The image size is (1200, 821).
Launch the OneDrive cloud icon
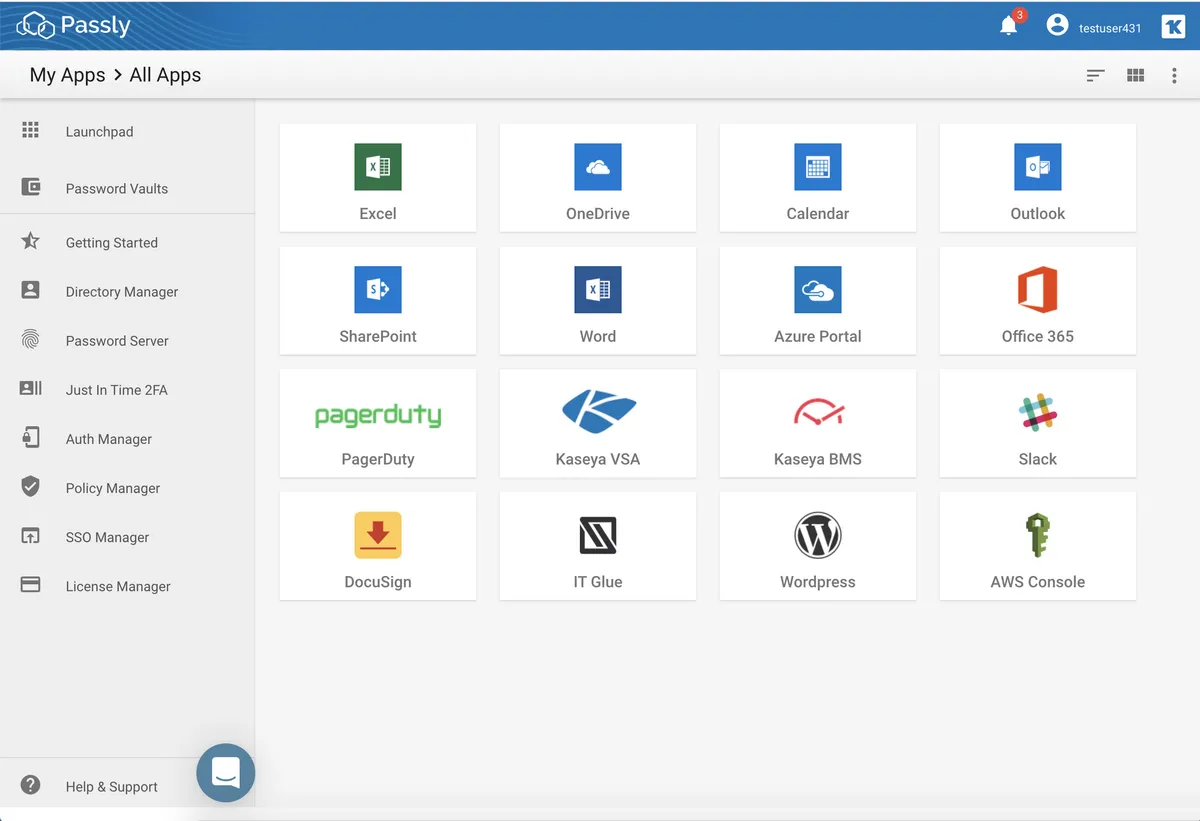click(598, 167)
